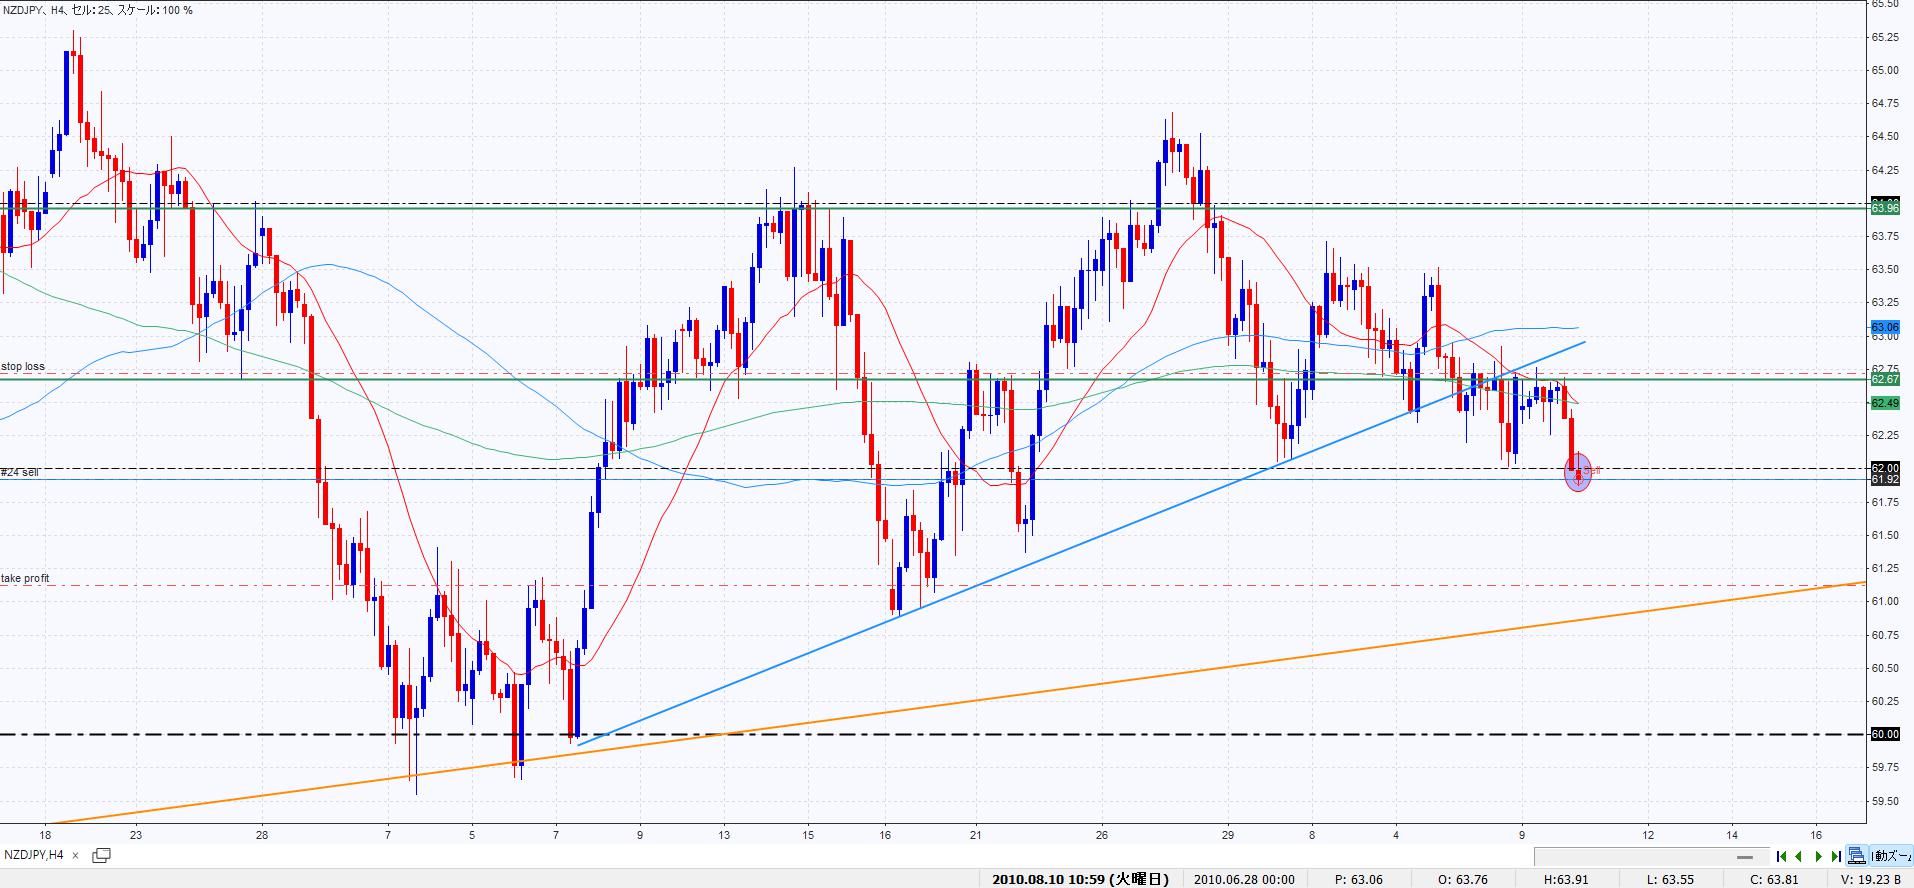The image size is (1914, 888).
Task: Click the NZDJPY H4 chart title text
Action: pyautogui.click(x=98, y=10)
